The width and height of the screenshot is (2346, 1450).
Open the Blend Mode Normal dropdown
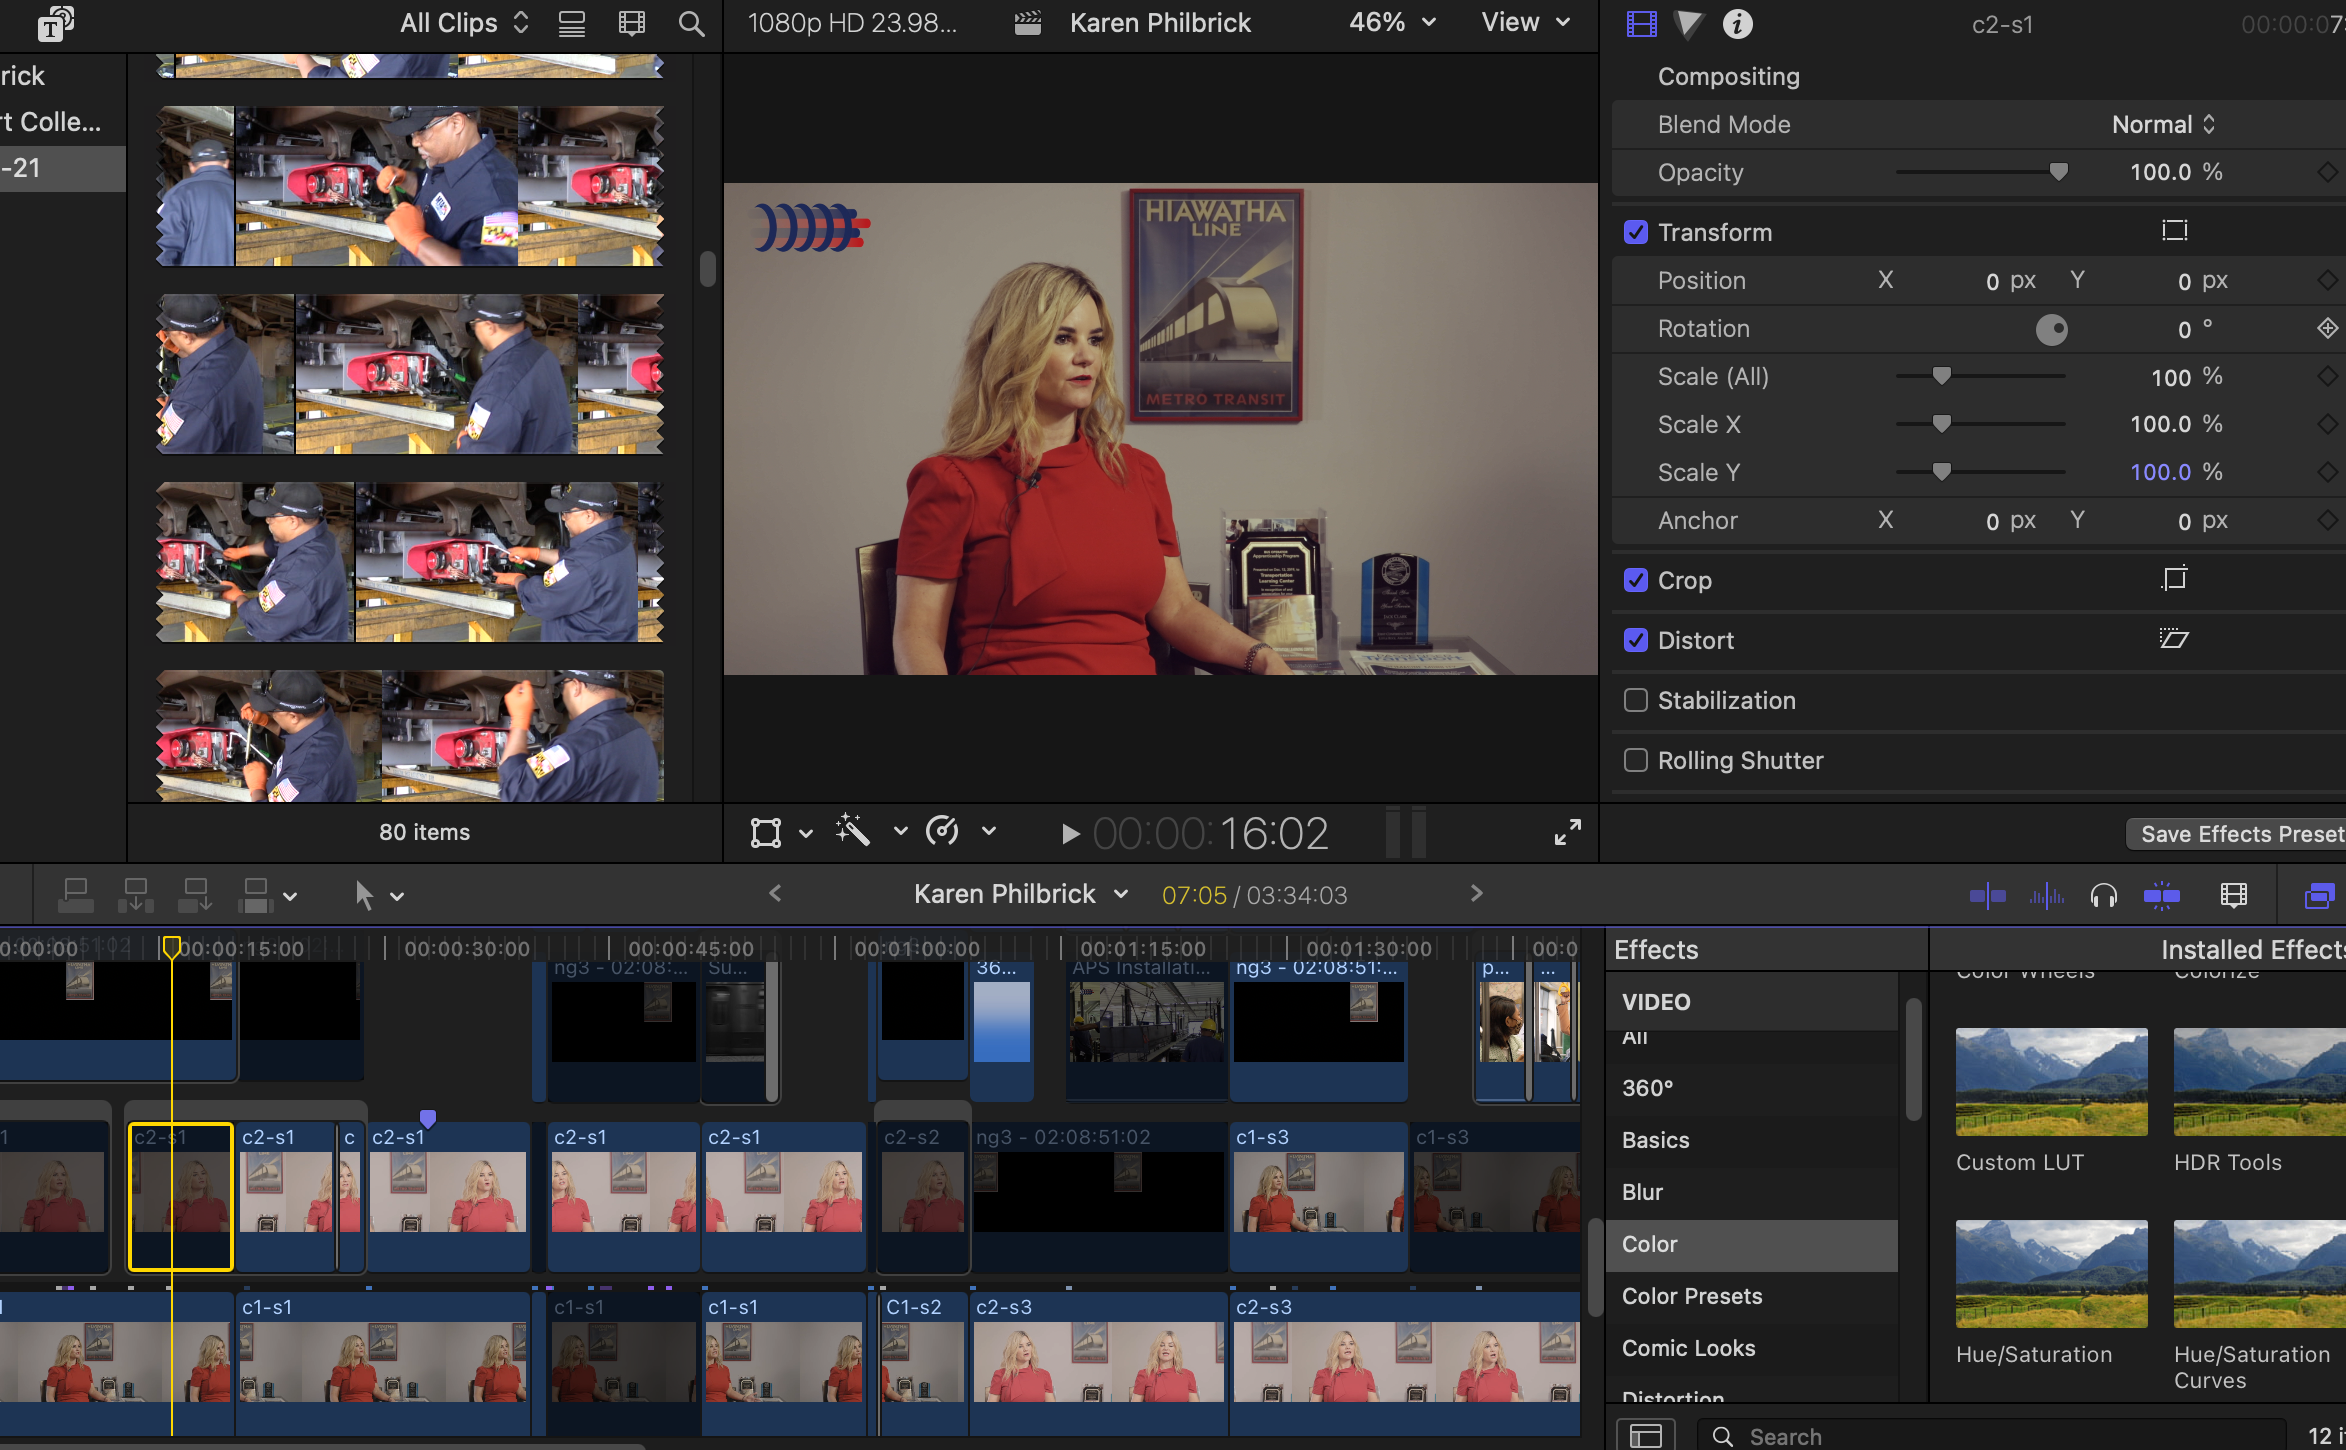[x=2163, y=124]
